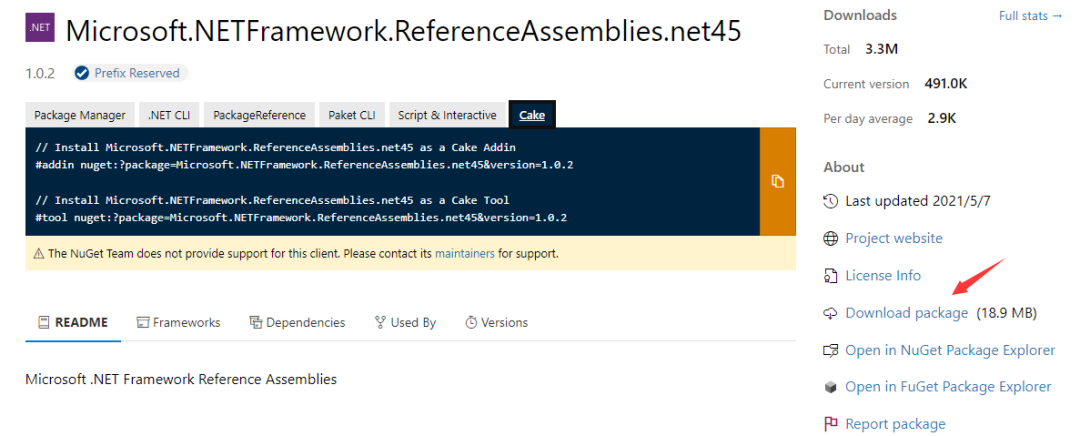Select the Cake tab
This screenshot has height=436, width=1080.
pyautogui.click(x=532, y=115)
